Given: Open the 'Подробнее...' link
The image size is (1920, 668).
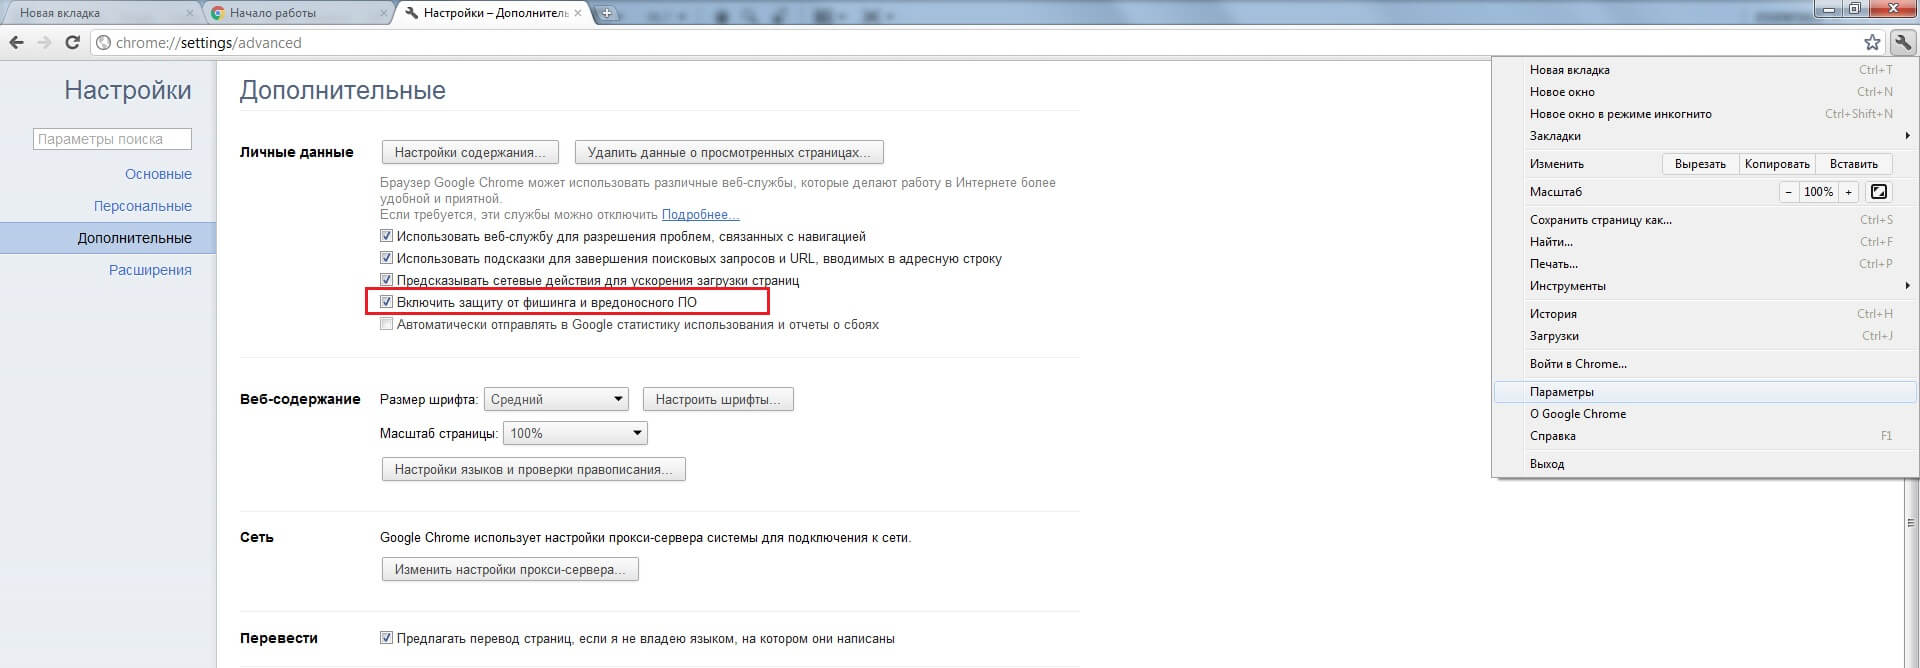Looking at the screenshot, I should pos(700,215).
